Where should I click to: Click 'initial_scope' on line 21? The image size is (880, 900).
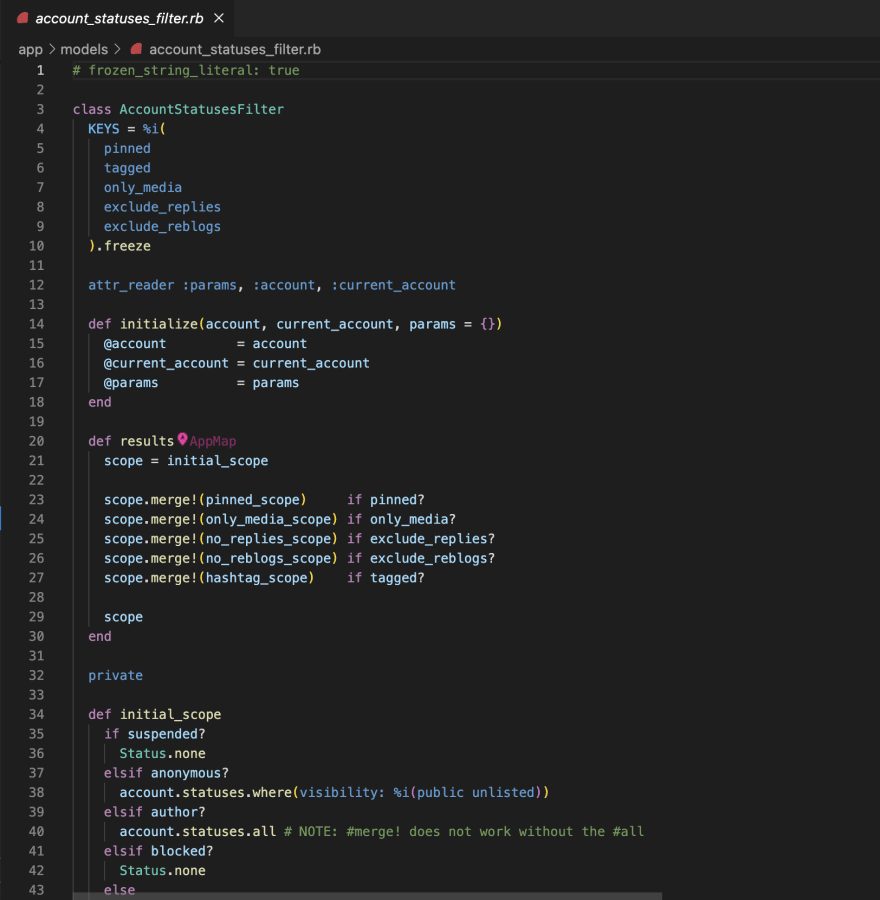pyautogui.click(x=218, y=460)
